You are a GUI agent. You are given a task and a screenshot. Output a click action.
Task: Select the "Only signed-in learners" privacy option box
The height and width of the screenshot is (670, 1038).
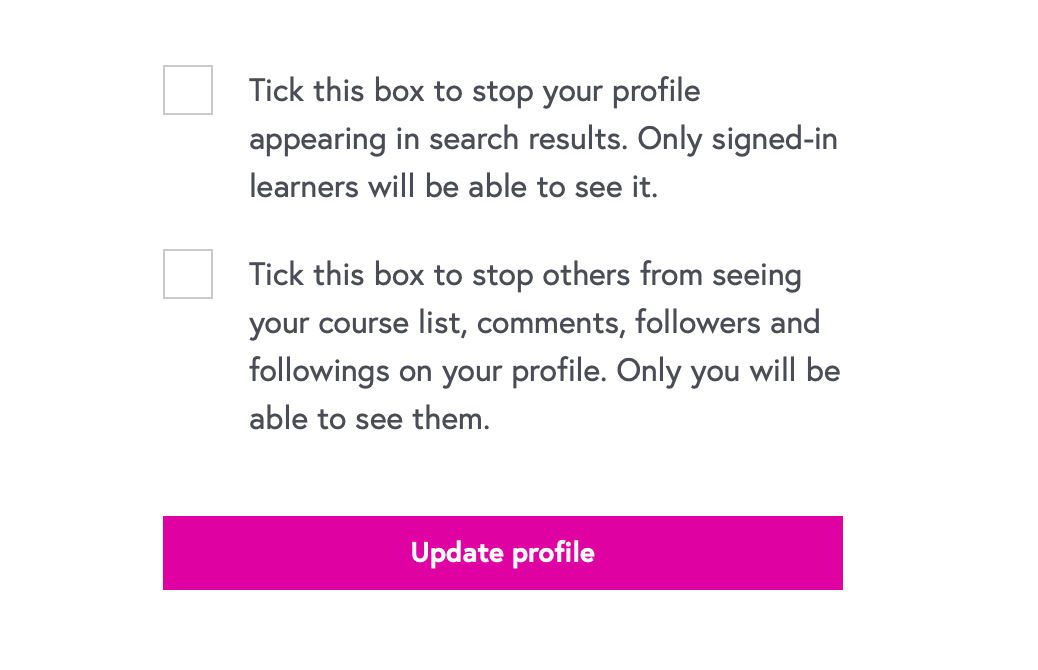(188, 90)
